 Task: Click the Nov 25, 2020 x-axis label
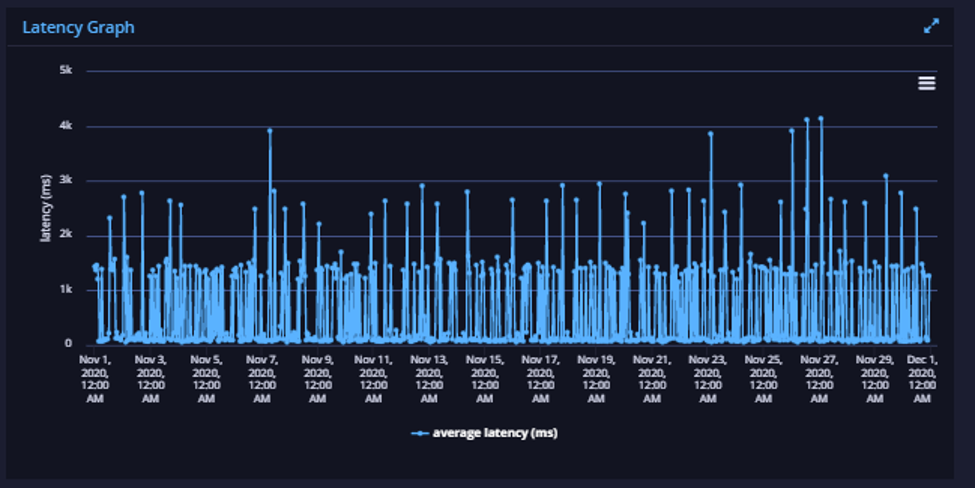tap(763, 379)
